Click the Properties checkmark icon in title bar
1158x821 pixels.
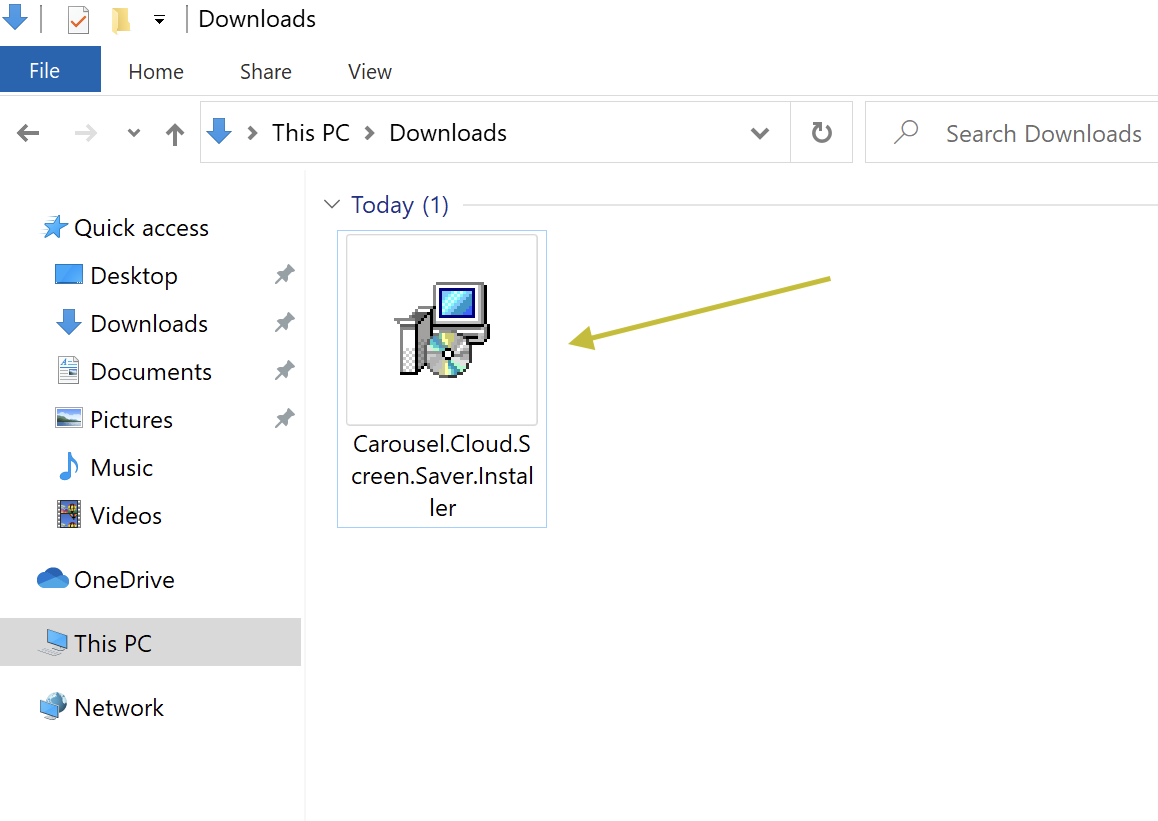78,20
